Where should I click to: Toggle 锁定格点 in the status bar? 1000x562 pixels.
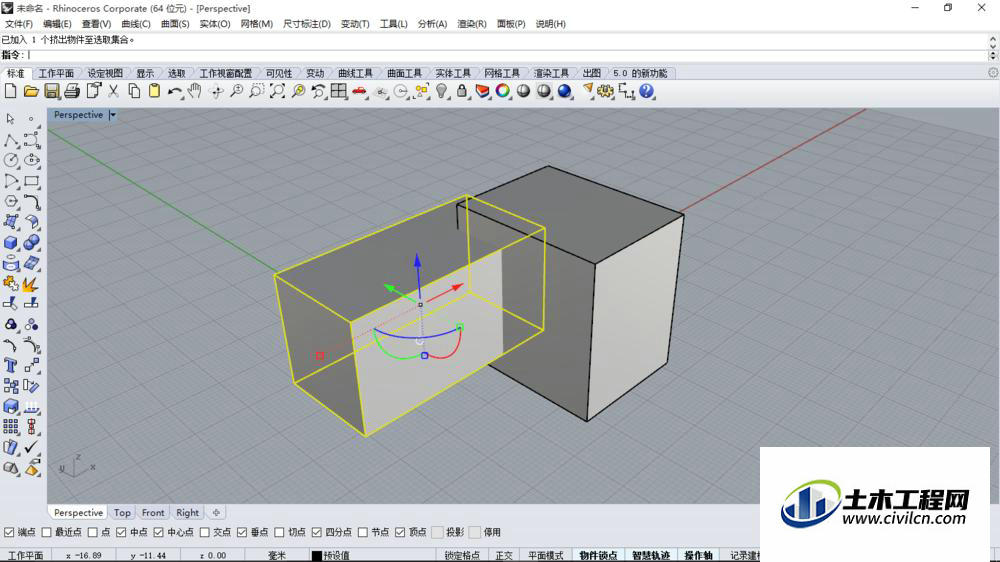462,556
